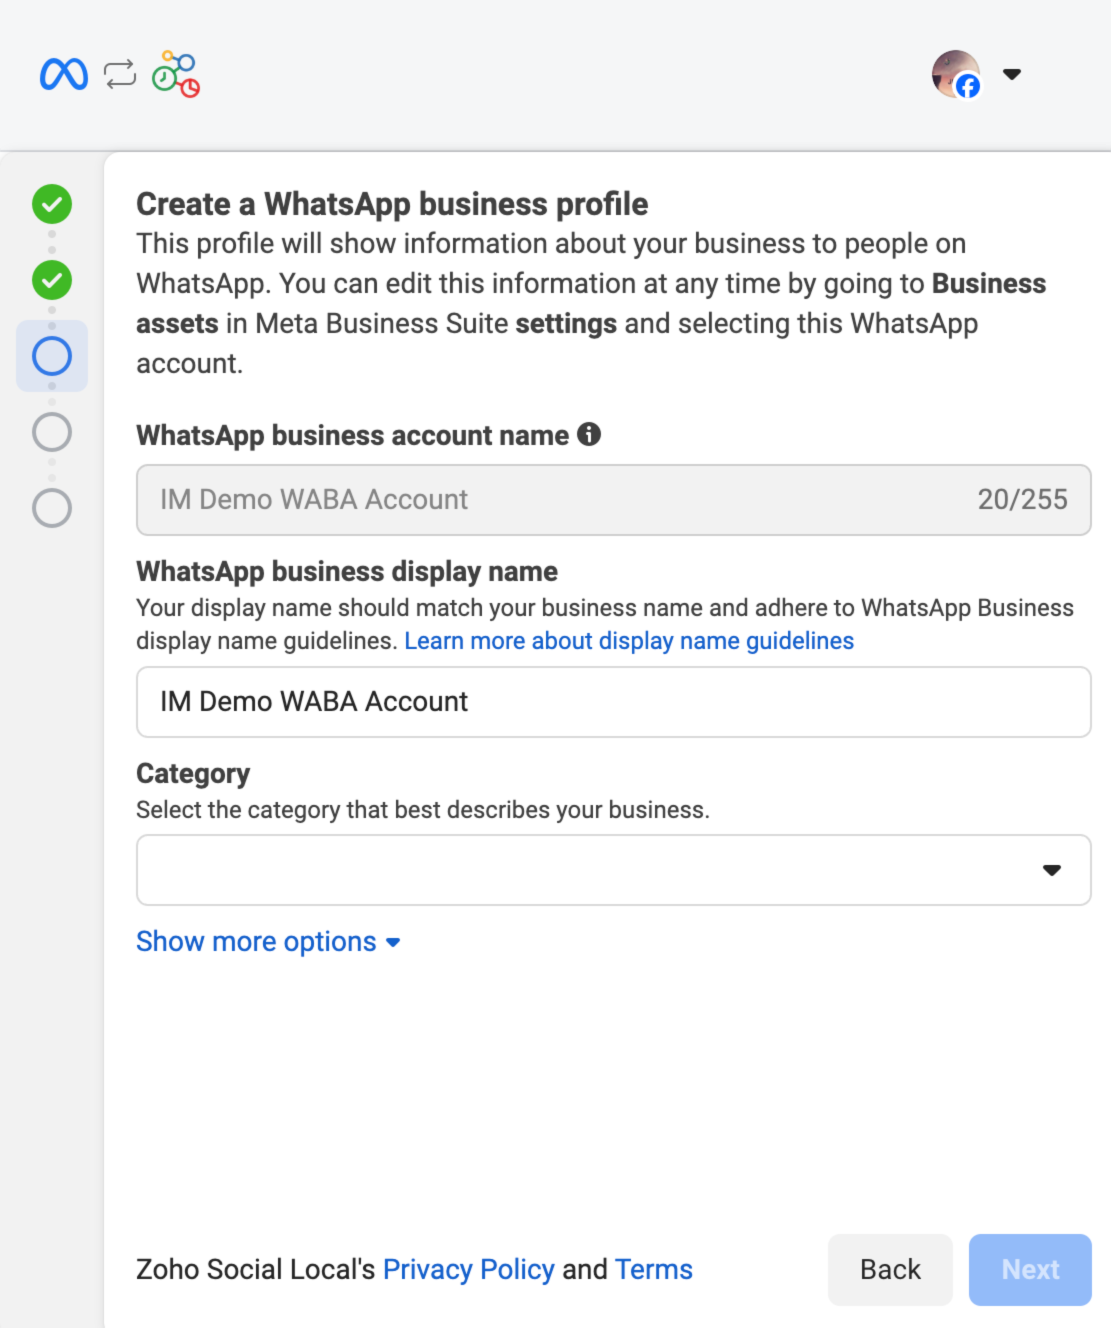Click the Zoho Social app icon
The image size is (1111, 1328).
point(176,74)
